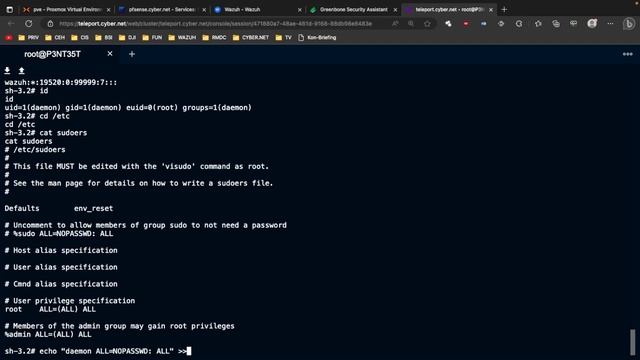Open the feedback chat icon in toolbar
The image size is (640, 360).
tap(573, 24)
